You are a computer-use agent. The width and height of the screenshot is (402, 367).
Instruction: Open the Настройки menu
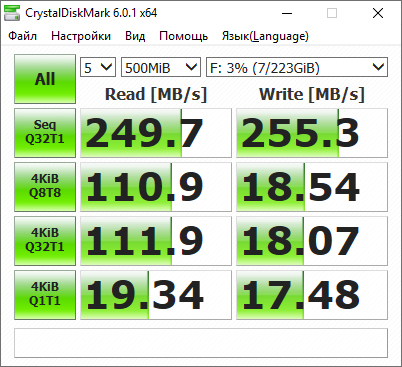coord(81,36)
